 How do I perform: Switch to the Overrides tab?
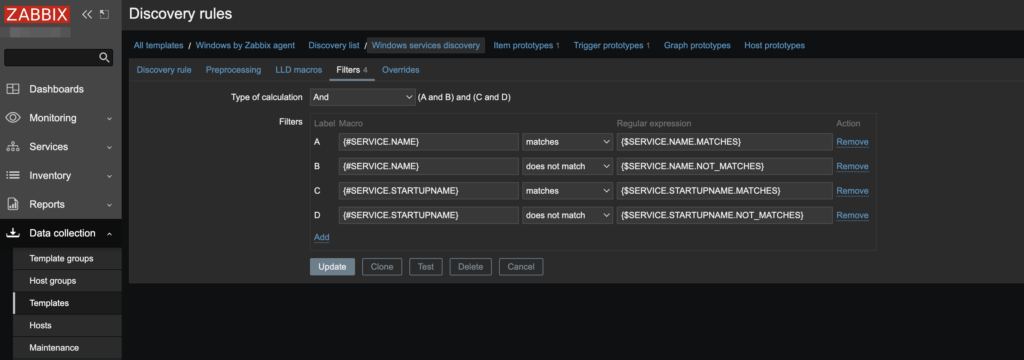[x=400, y=70]
